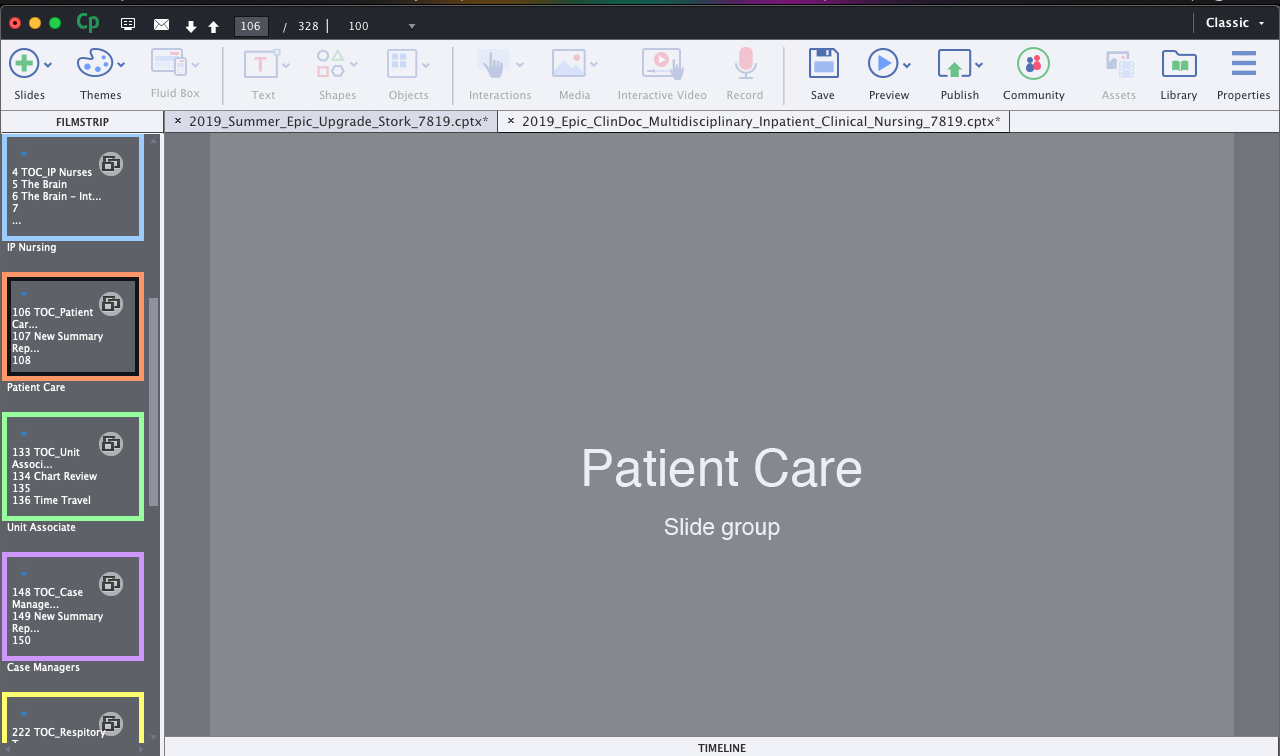Open the Themes palette icon
1280x756 pixels.
coord(95,64)
